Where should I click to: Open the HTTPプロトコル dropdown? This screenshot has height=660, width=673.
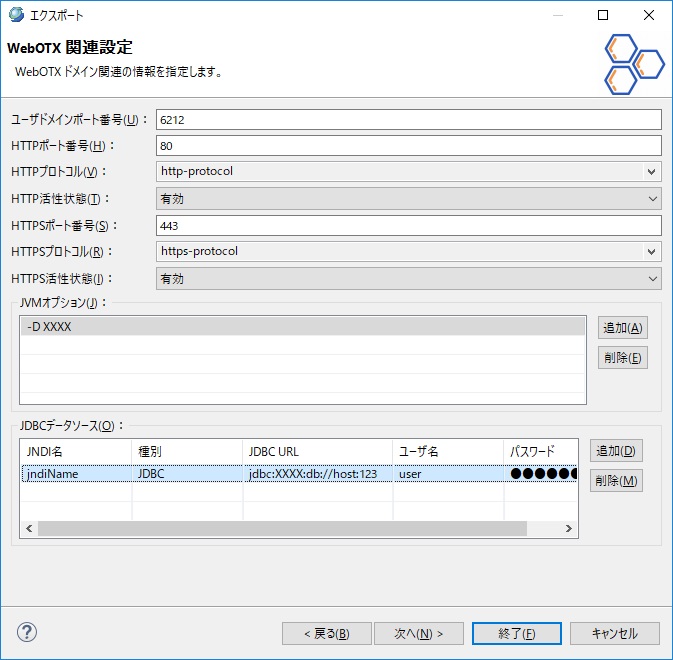[409, 171]
